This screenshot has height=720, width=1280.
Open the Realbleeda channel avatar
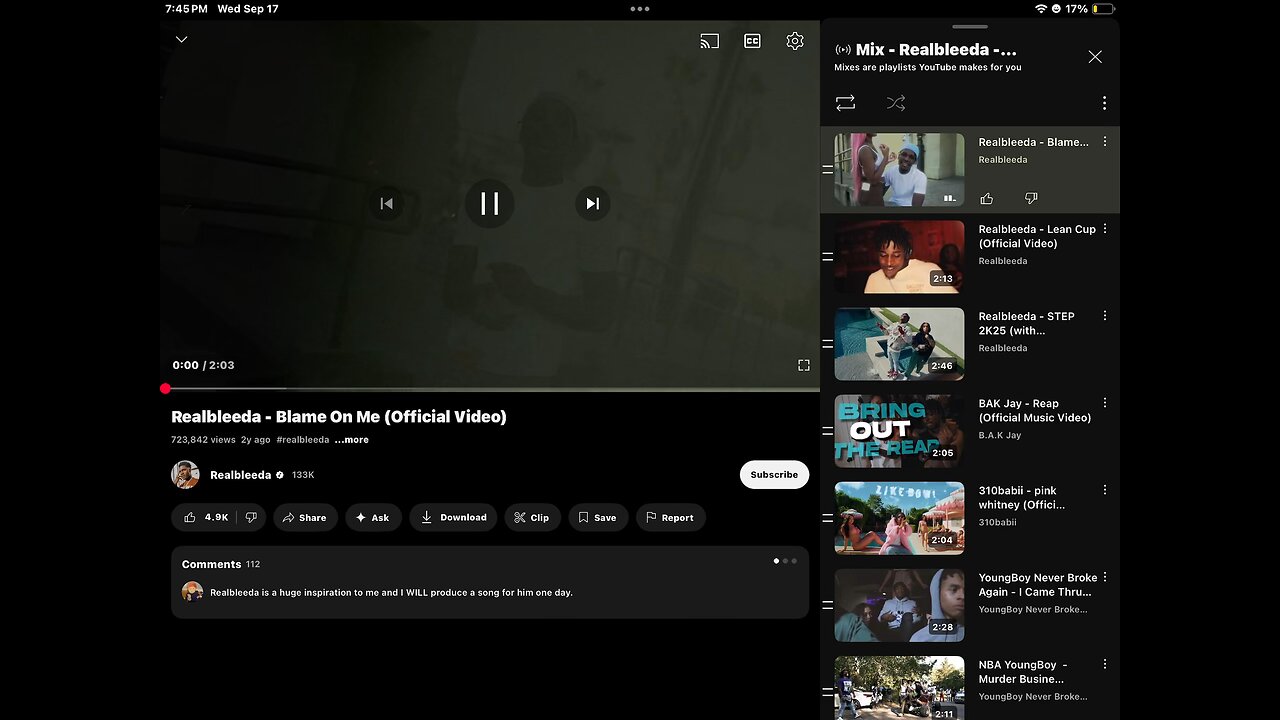185,475
